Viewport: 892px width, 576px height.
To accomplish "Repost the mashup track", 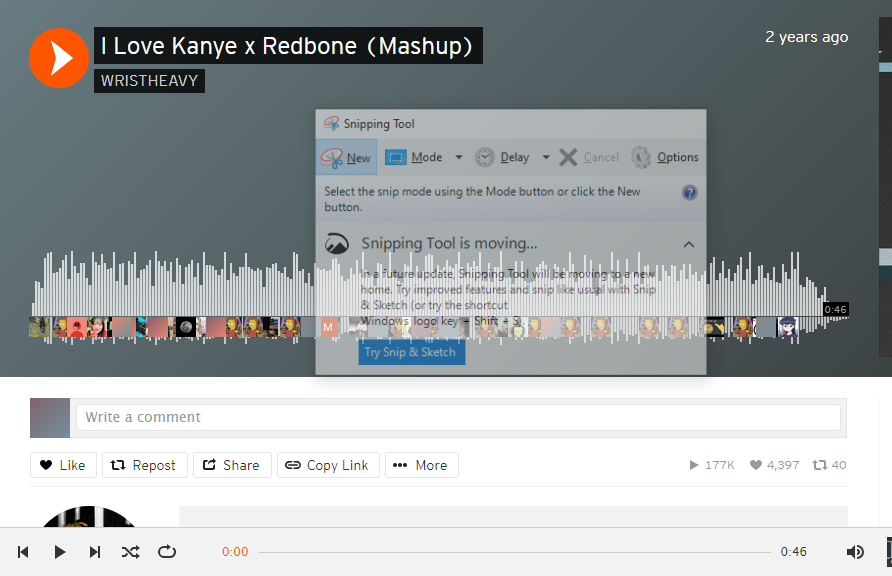I will pos(143,465).
